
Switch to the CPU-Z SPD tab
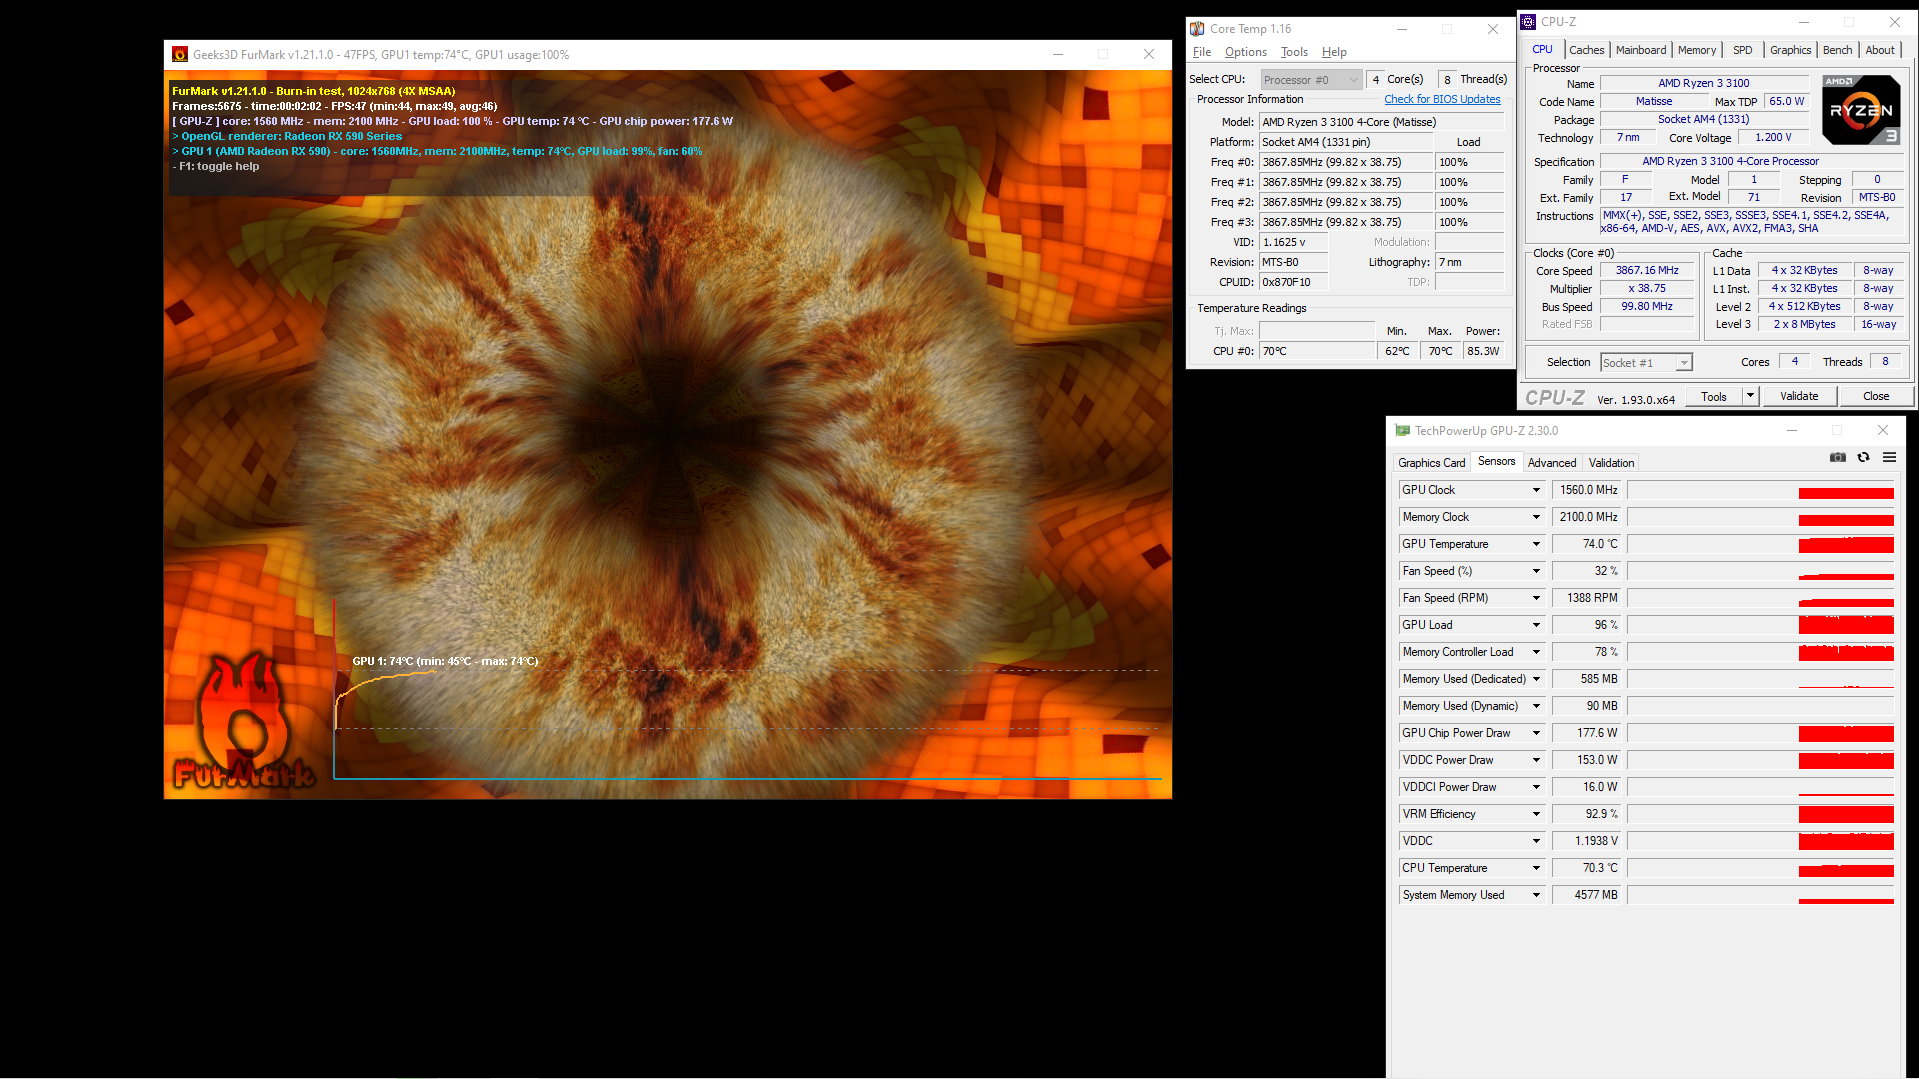(1743, 50)
